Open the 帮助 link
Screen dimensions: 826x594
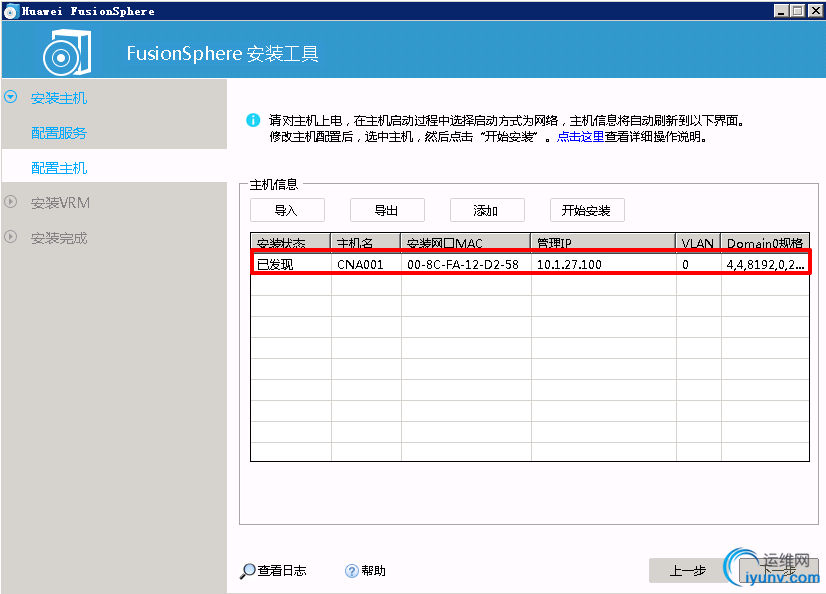[x=373, y=571]
